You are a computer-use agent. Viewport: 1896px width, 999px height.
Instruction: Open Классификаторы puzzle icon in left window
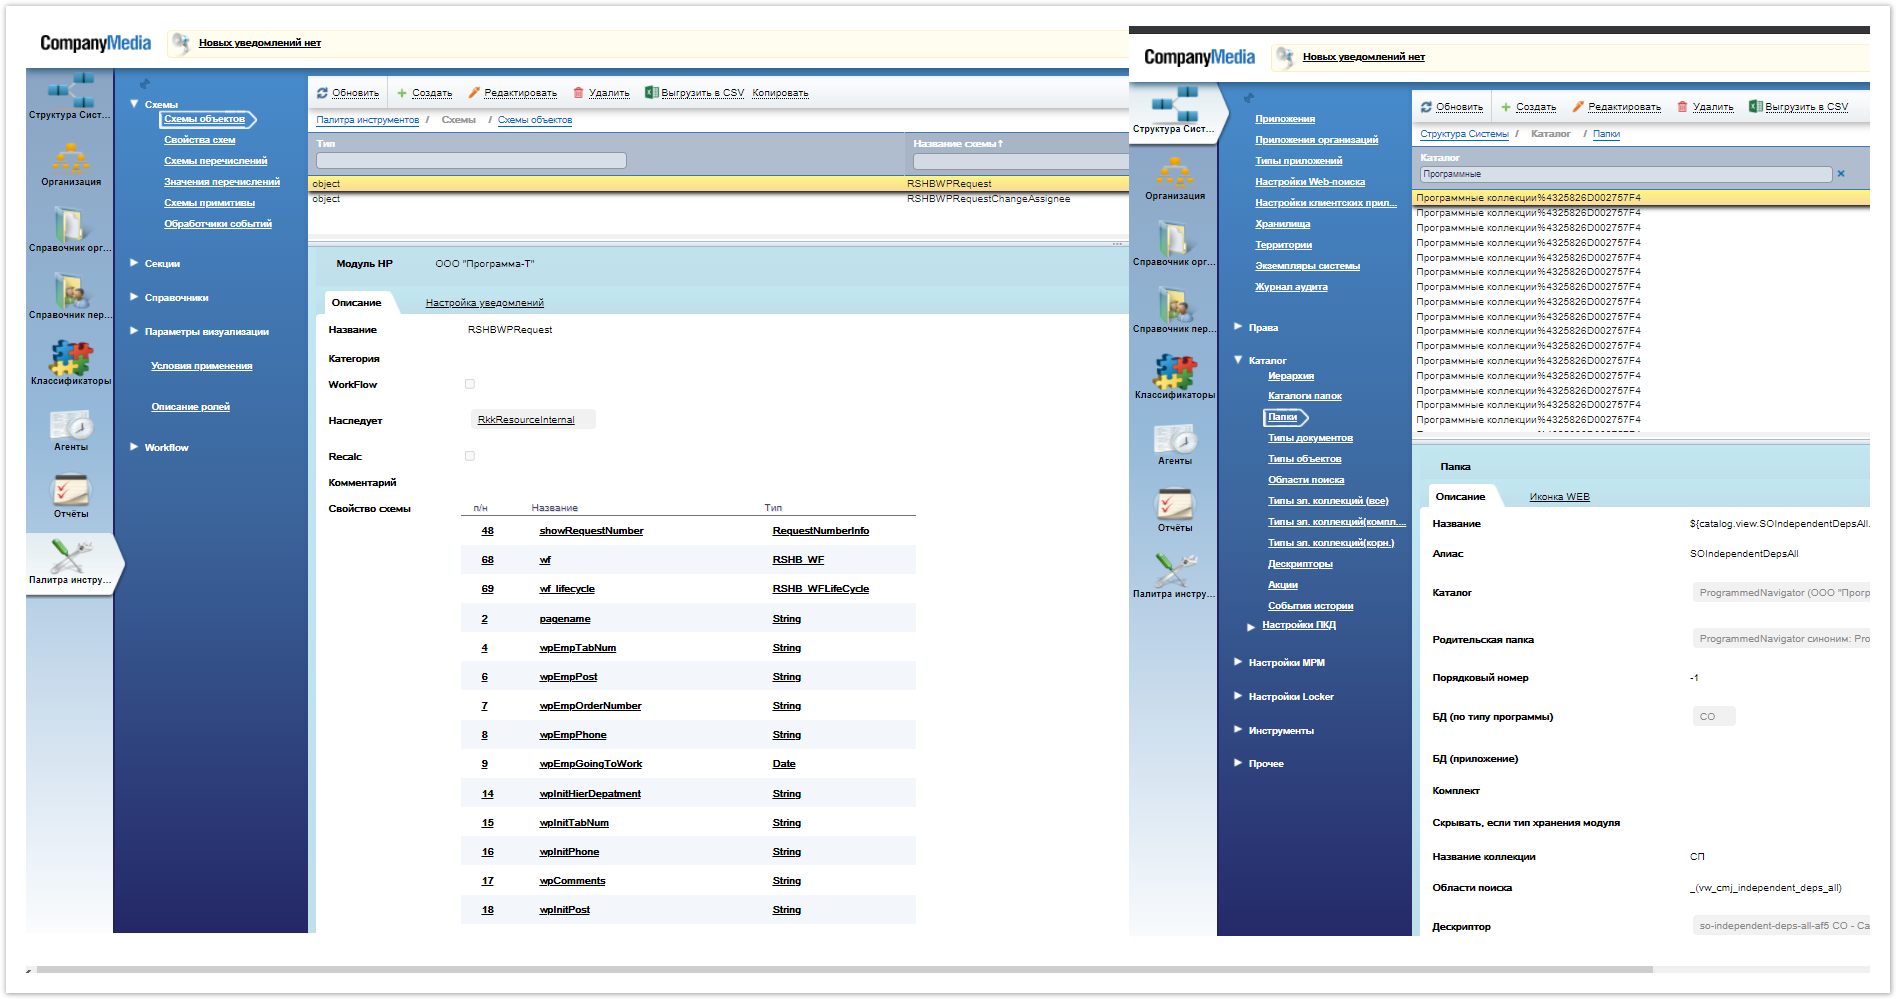point(70,357)
